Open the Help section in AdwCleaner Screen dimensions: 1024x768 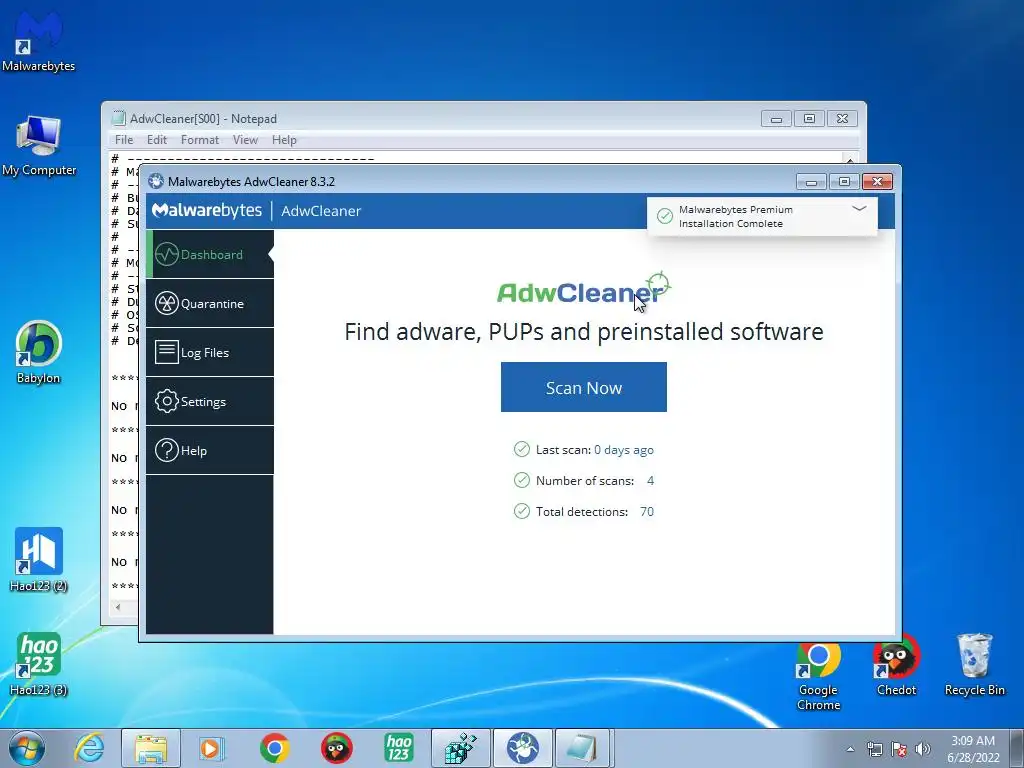tap(210, 451)
